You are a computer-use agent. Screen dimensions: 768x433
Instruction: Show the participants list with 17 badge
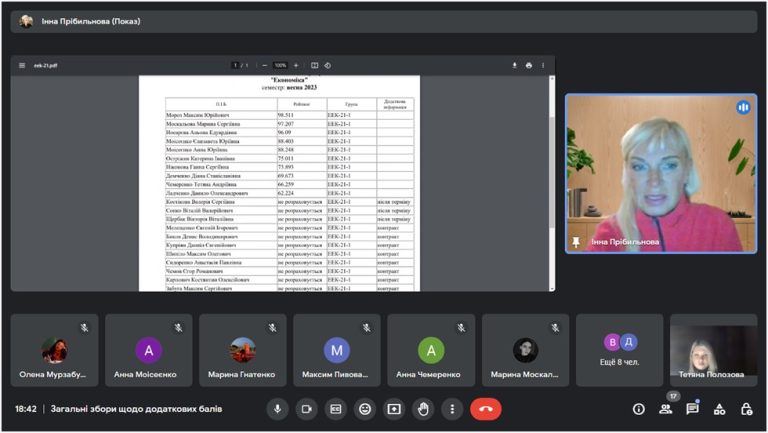pos(666,409)
